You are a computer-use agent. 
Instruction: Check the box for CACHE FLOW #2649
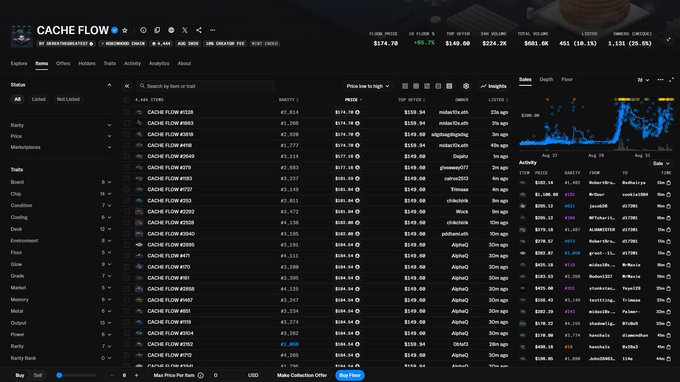tap(127, 157)
